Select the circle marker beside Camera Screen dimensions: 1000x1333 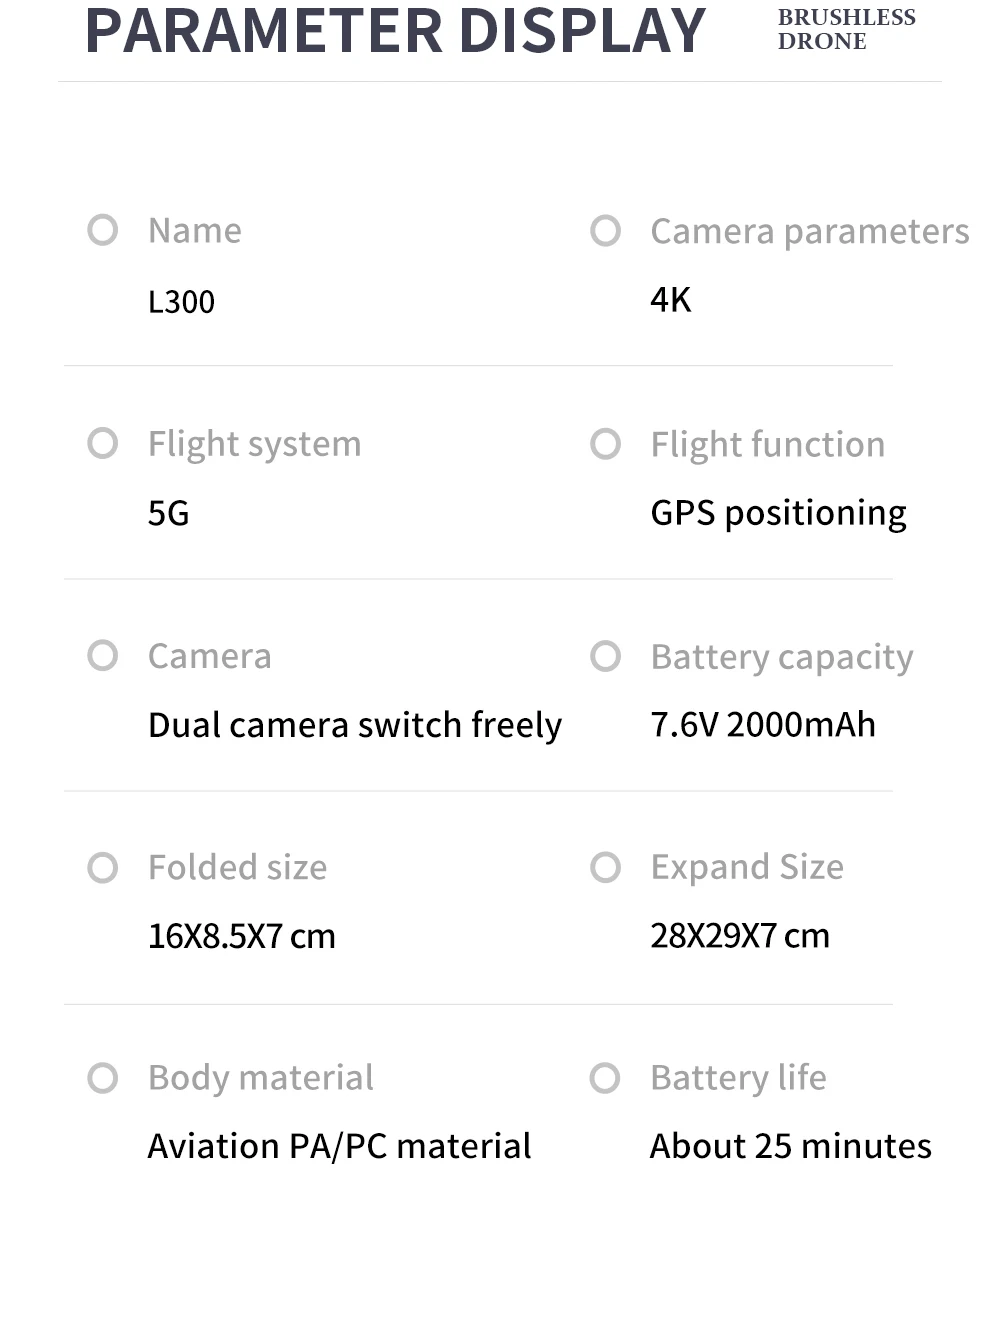[103, 656]
